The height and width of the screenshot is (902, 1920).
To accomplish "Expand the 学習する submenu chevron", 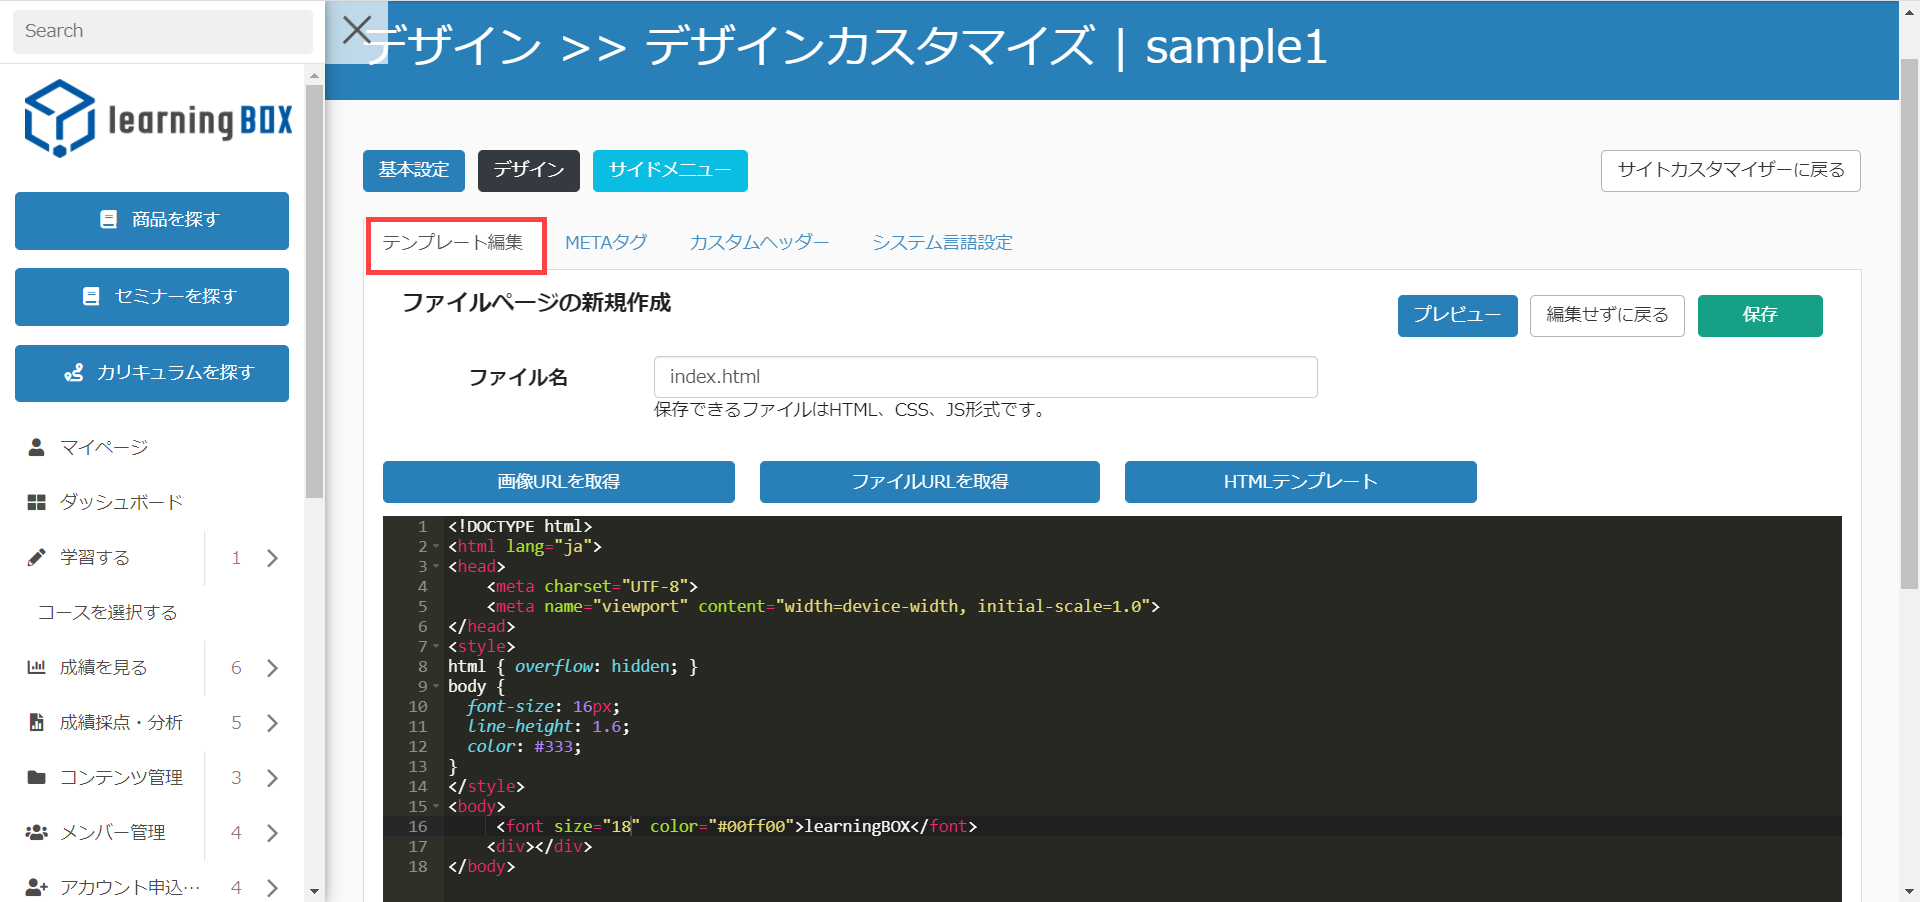I will 272,558.
